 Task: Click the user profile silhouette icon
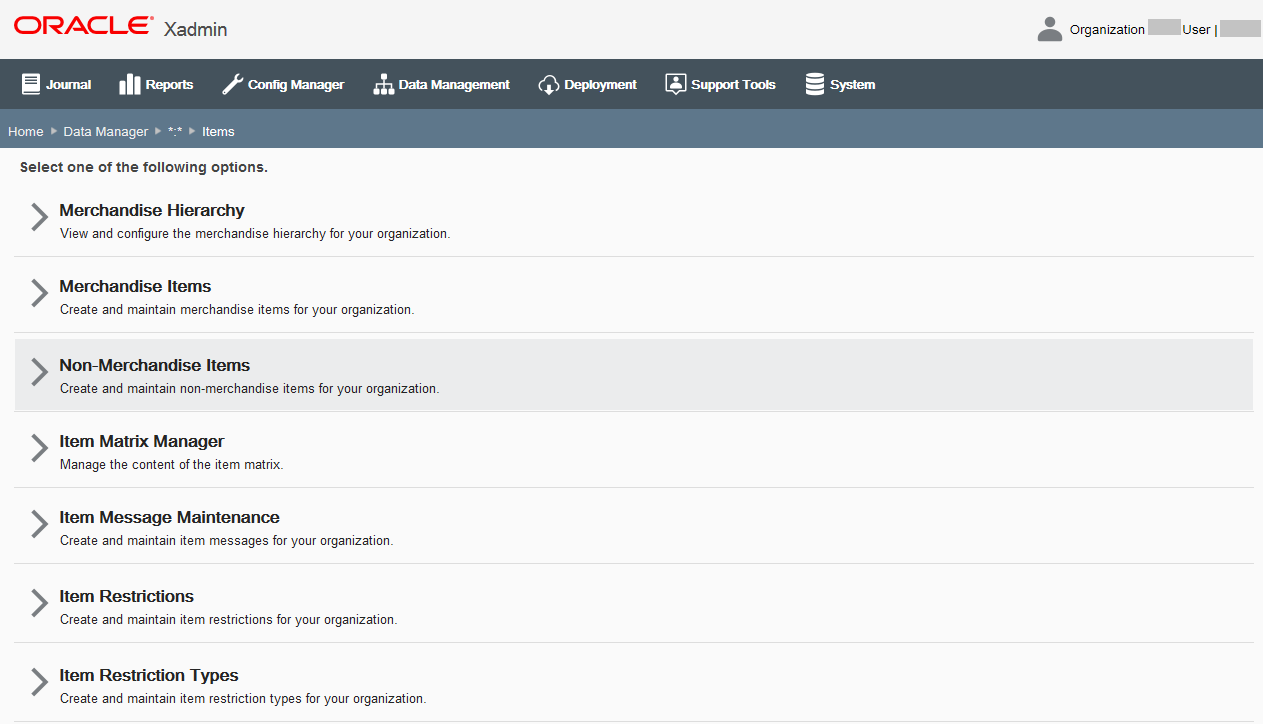tap(1049, 28)
